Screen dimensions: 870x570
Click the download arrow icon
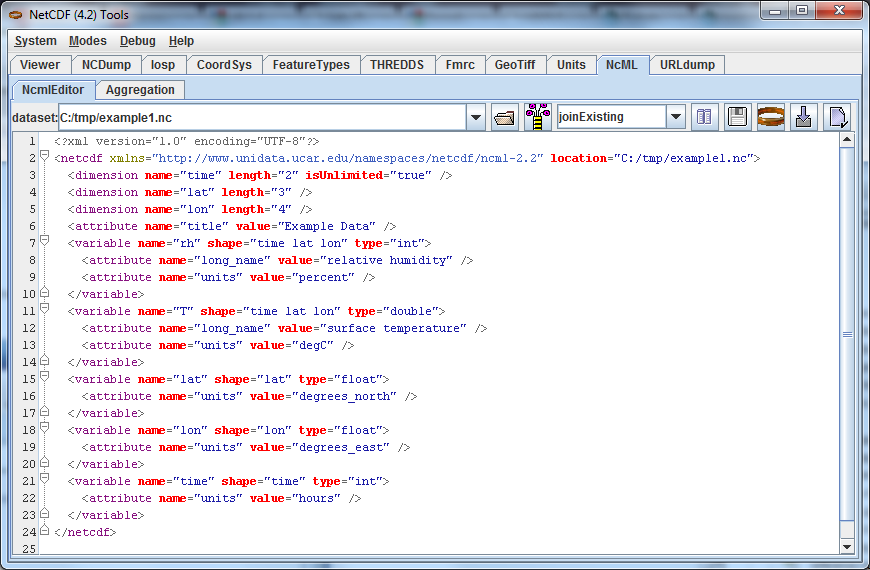click(x=803, y=117)
